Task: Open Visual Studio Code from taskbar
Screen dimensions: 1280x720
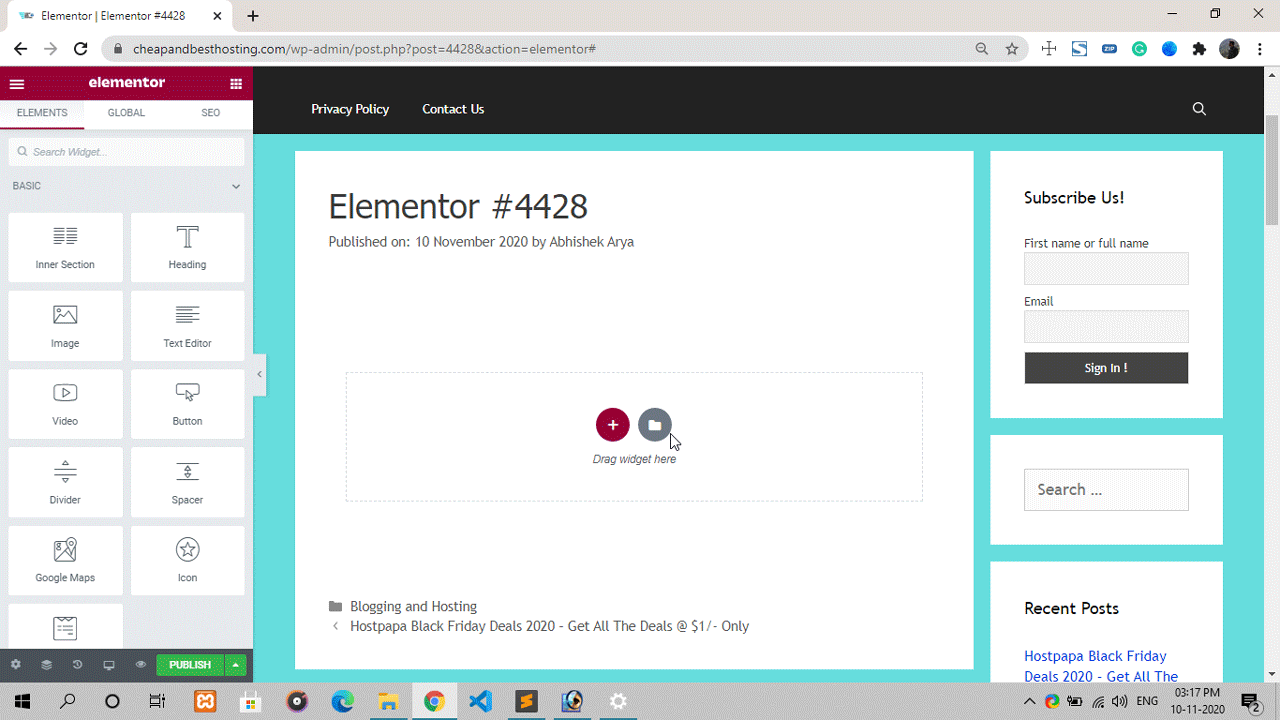Action: tap(480, 702)
